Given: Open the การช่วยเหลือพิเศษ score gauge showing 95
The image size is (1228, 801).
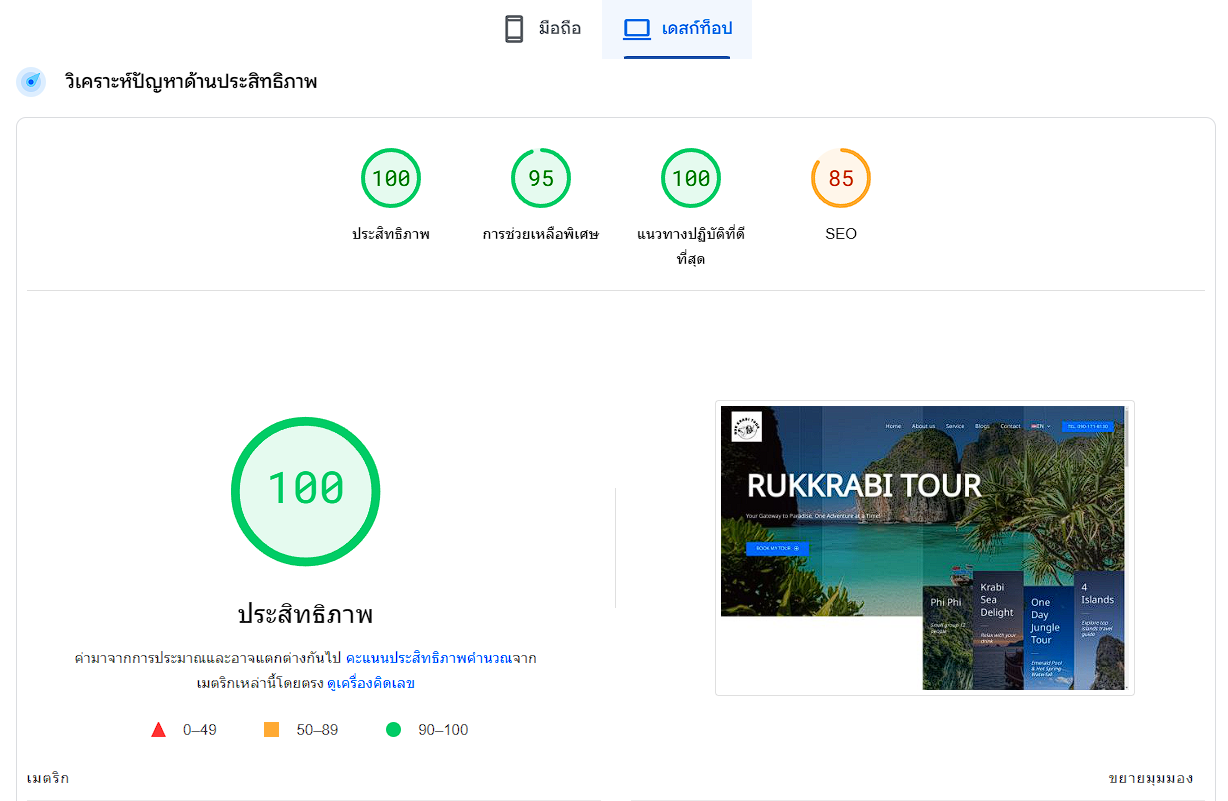Looking at the screenshot, I should coord(541,178).
